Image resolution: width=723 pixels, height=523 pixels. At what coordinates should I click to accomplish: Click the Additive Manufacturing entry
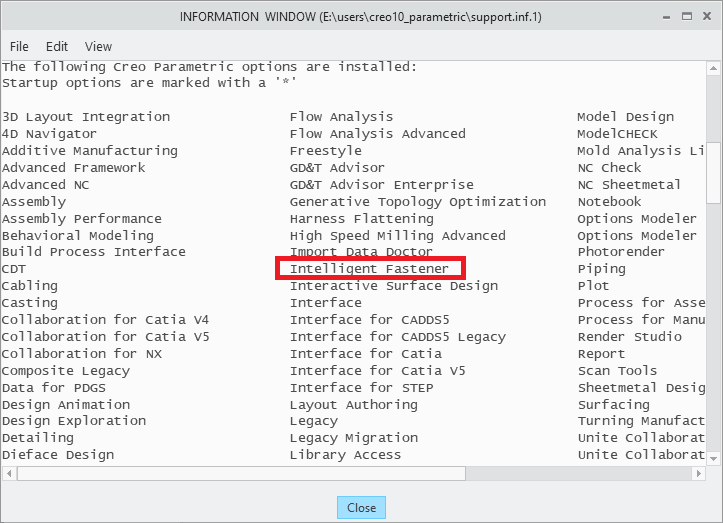(x=89, y=151)
